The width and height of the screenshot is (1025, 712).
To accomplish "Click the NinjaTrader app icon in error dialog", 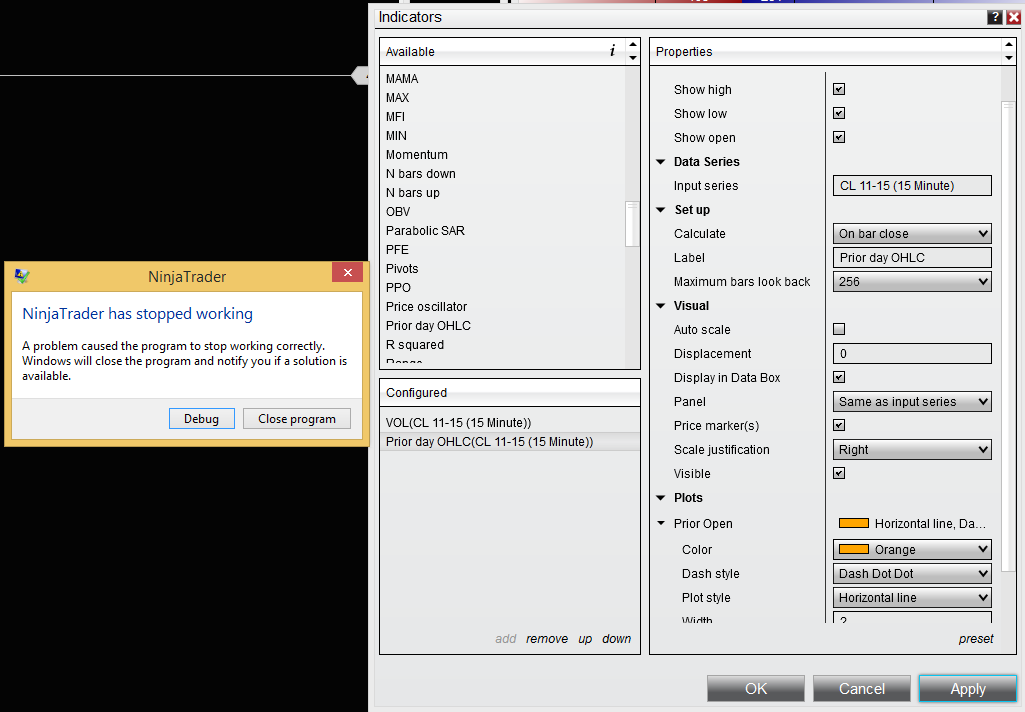I will click(22, 276).
